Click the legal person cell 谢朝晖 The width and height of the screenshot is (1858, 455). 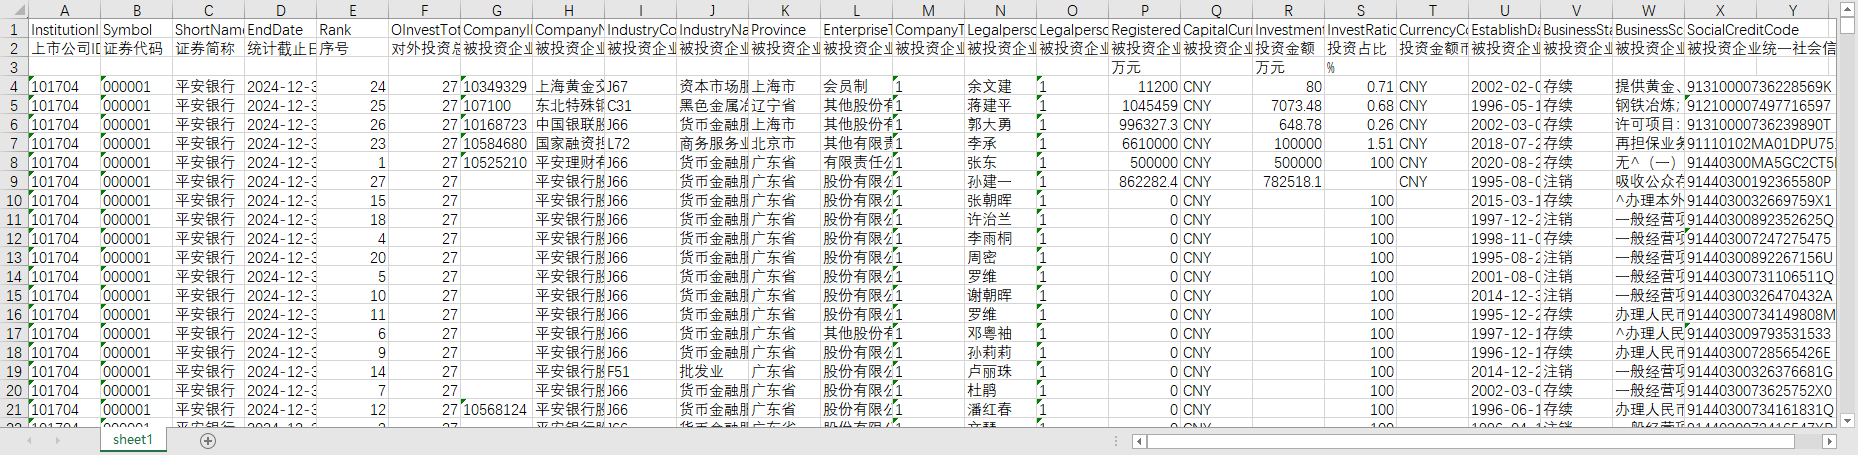point(1000,296)
